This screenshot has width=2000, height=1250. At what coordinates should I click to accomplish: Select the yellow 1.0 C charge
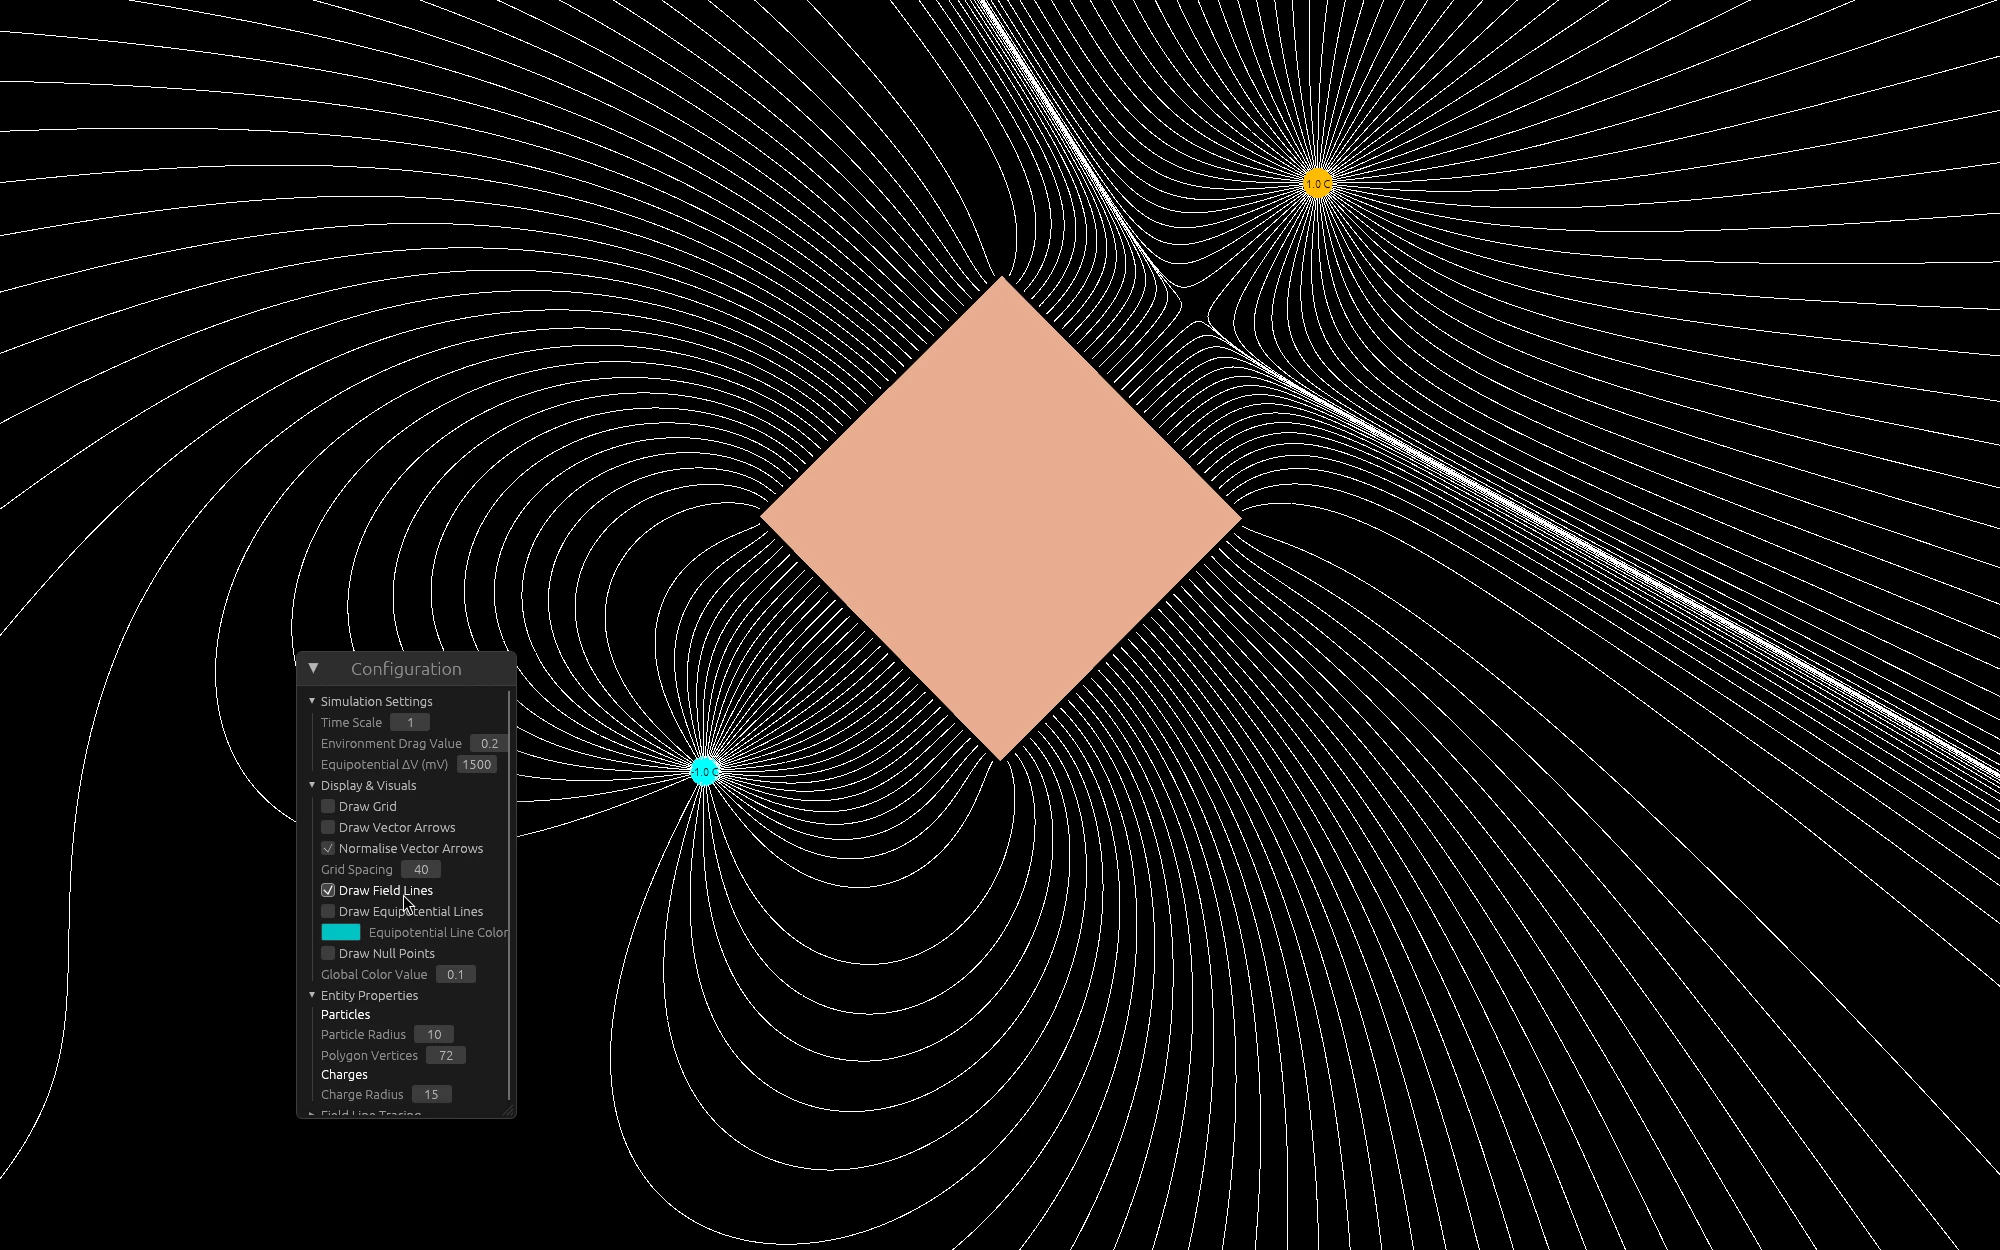(1318, 183)
